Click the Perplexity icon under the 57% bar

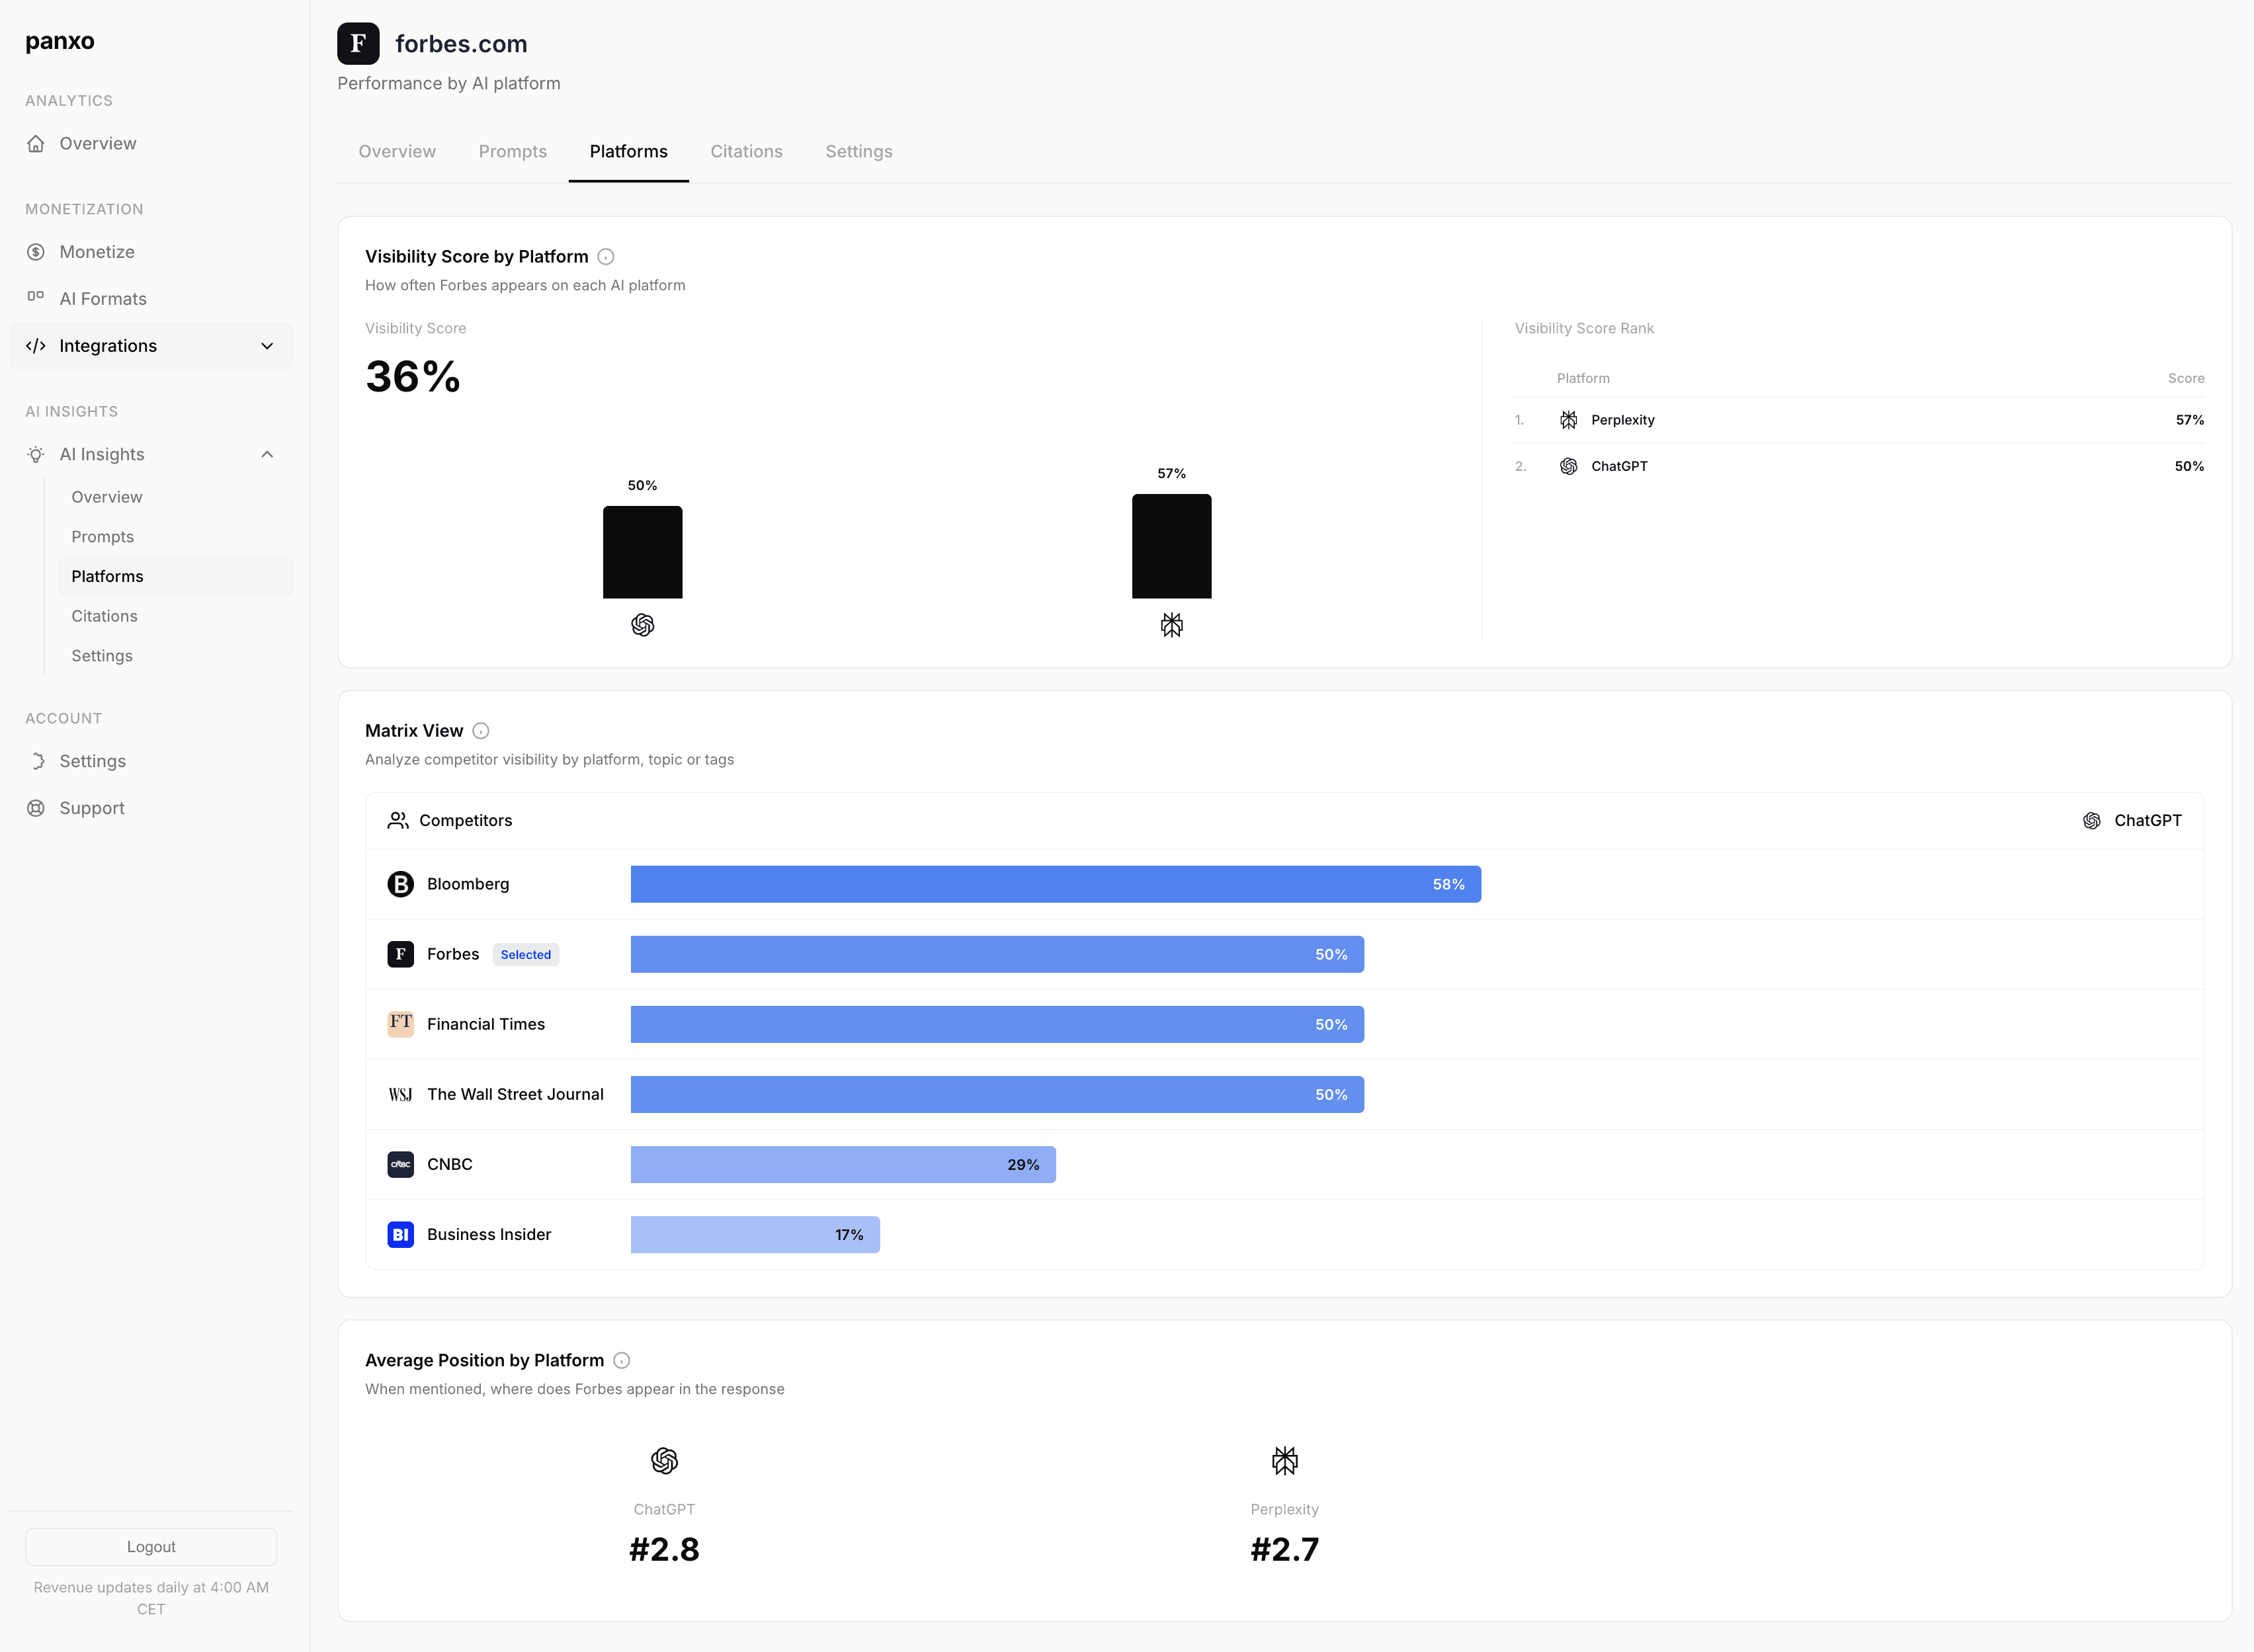[x=1171, y=625]
